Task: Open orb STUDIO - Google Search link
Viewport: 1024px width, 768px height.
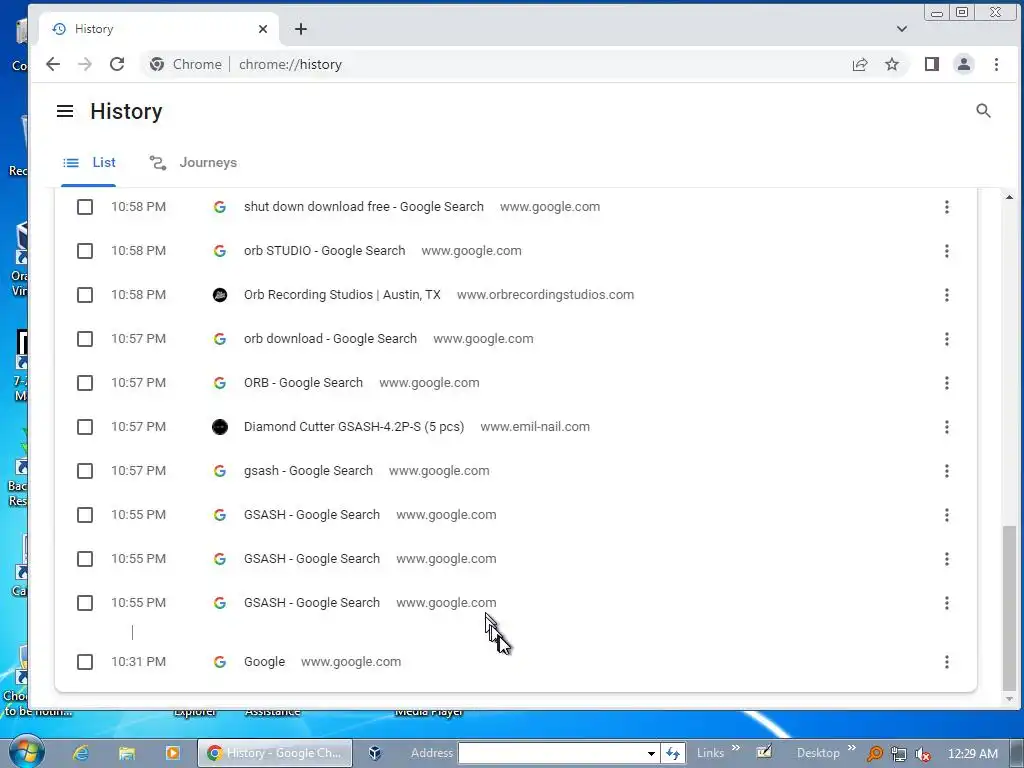Action: pyautogui.click(x=325, y=251)
